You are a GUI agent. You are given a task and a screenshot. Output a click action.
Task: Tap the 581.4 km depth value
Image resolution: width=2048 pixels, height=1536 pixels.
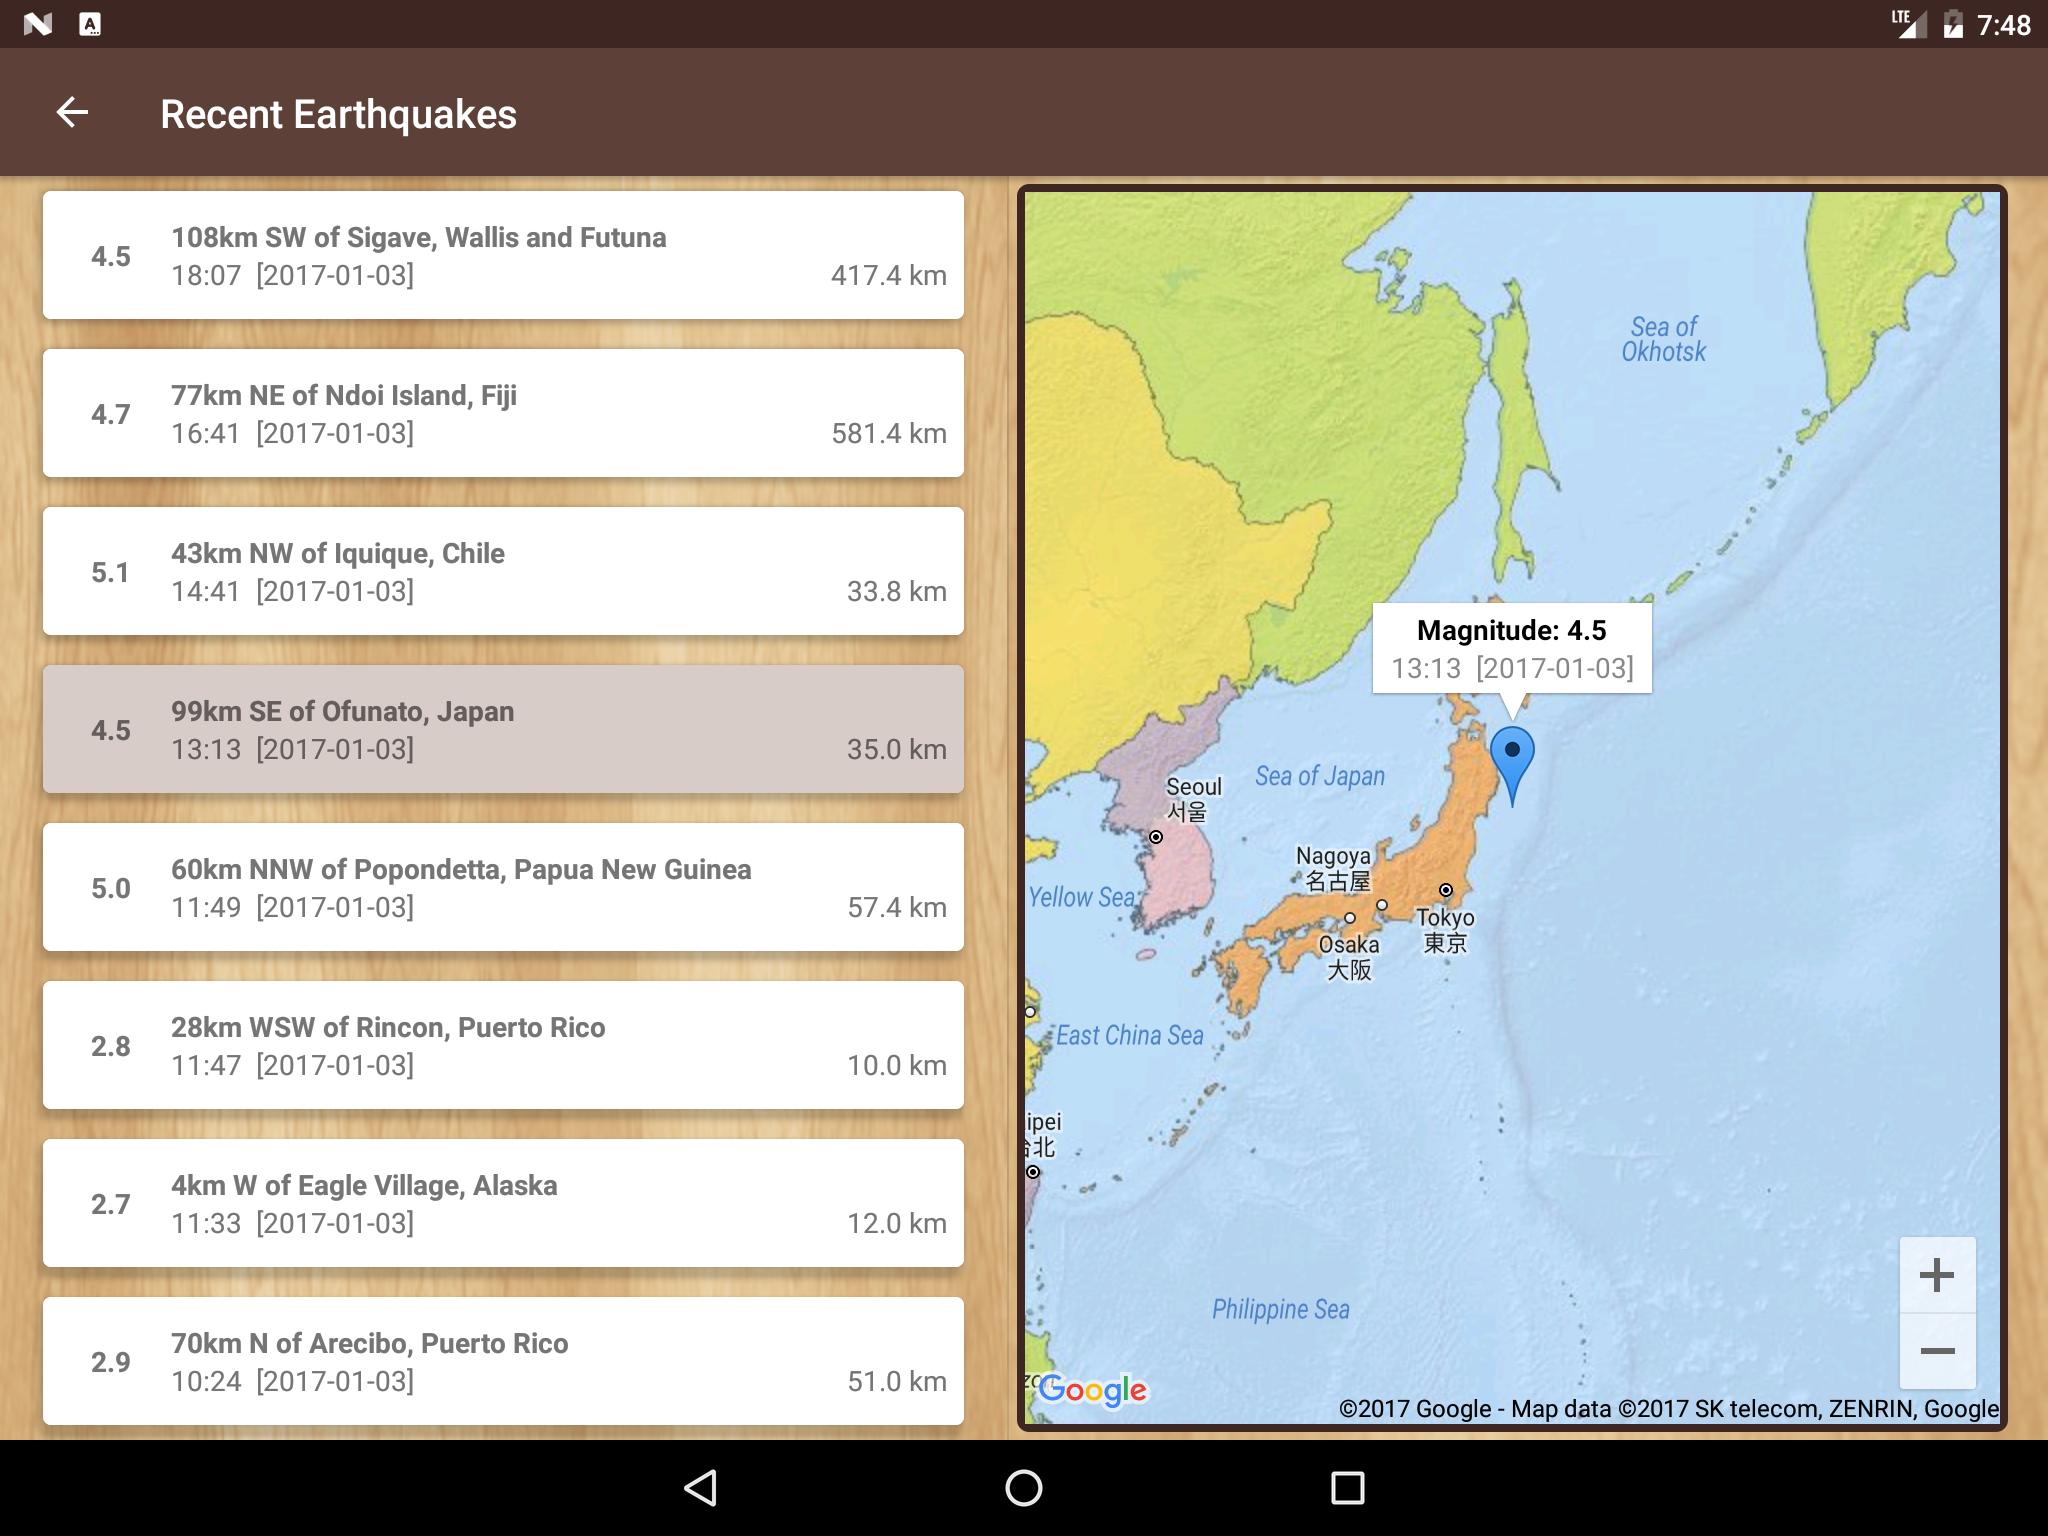coord(888,433)
